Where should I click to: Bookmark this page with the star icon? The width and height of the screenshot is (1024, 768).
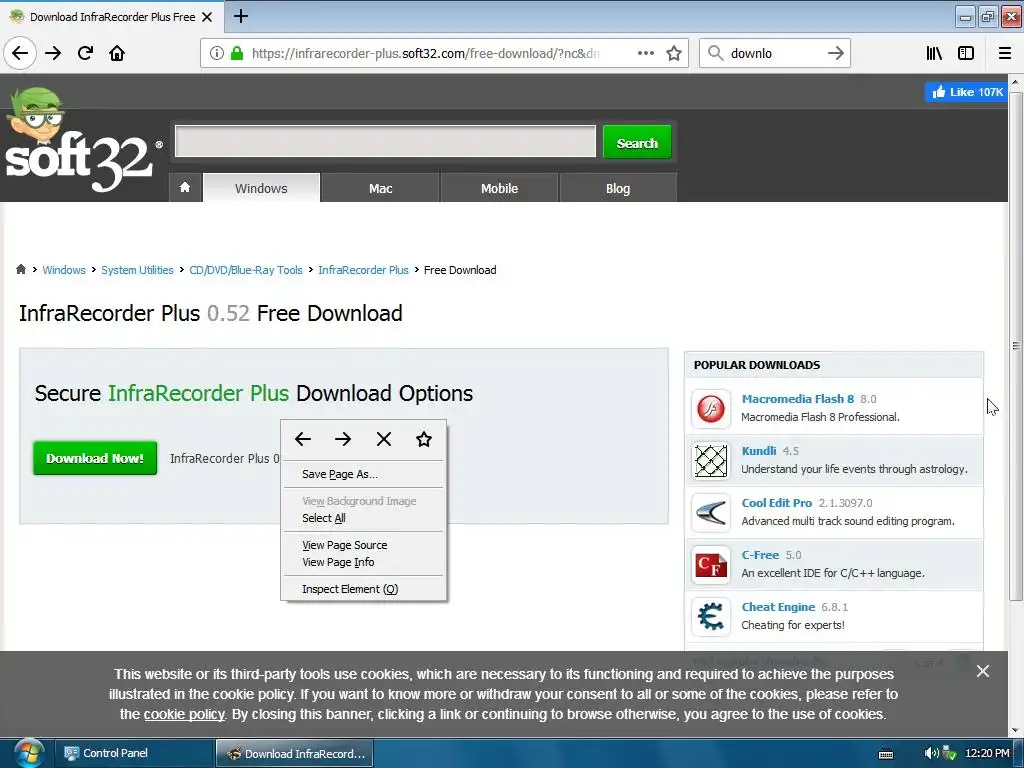(x=674, y=53)
